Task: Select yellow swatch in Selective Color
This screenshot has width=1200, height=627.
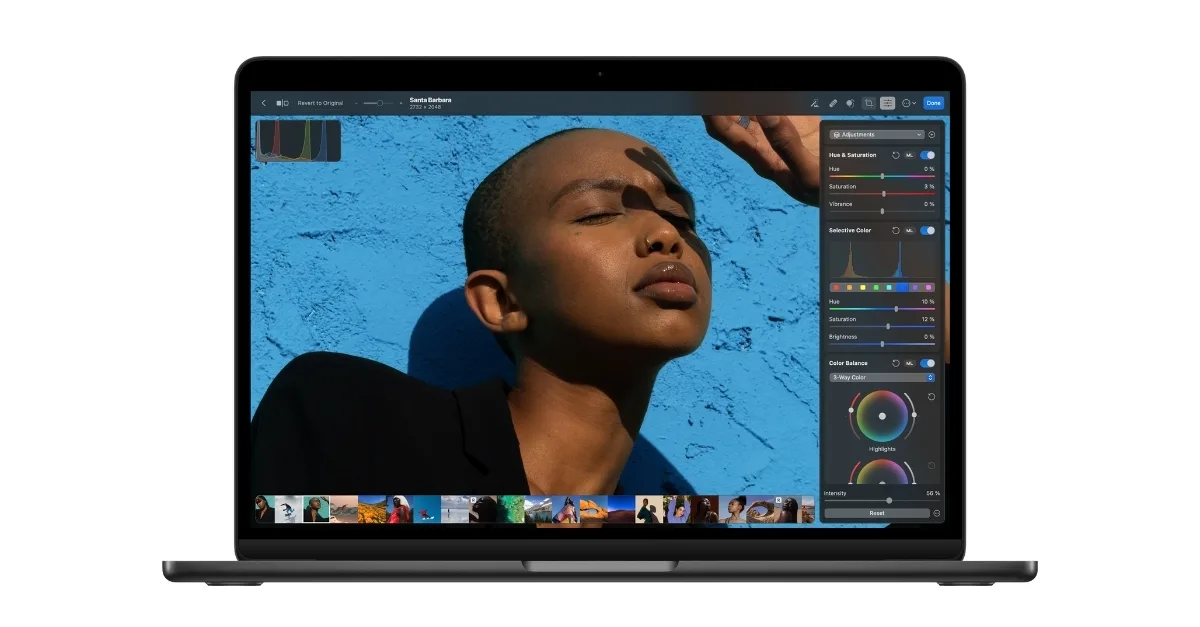Action: 862,287
